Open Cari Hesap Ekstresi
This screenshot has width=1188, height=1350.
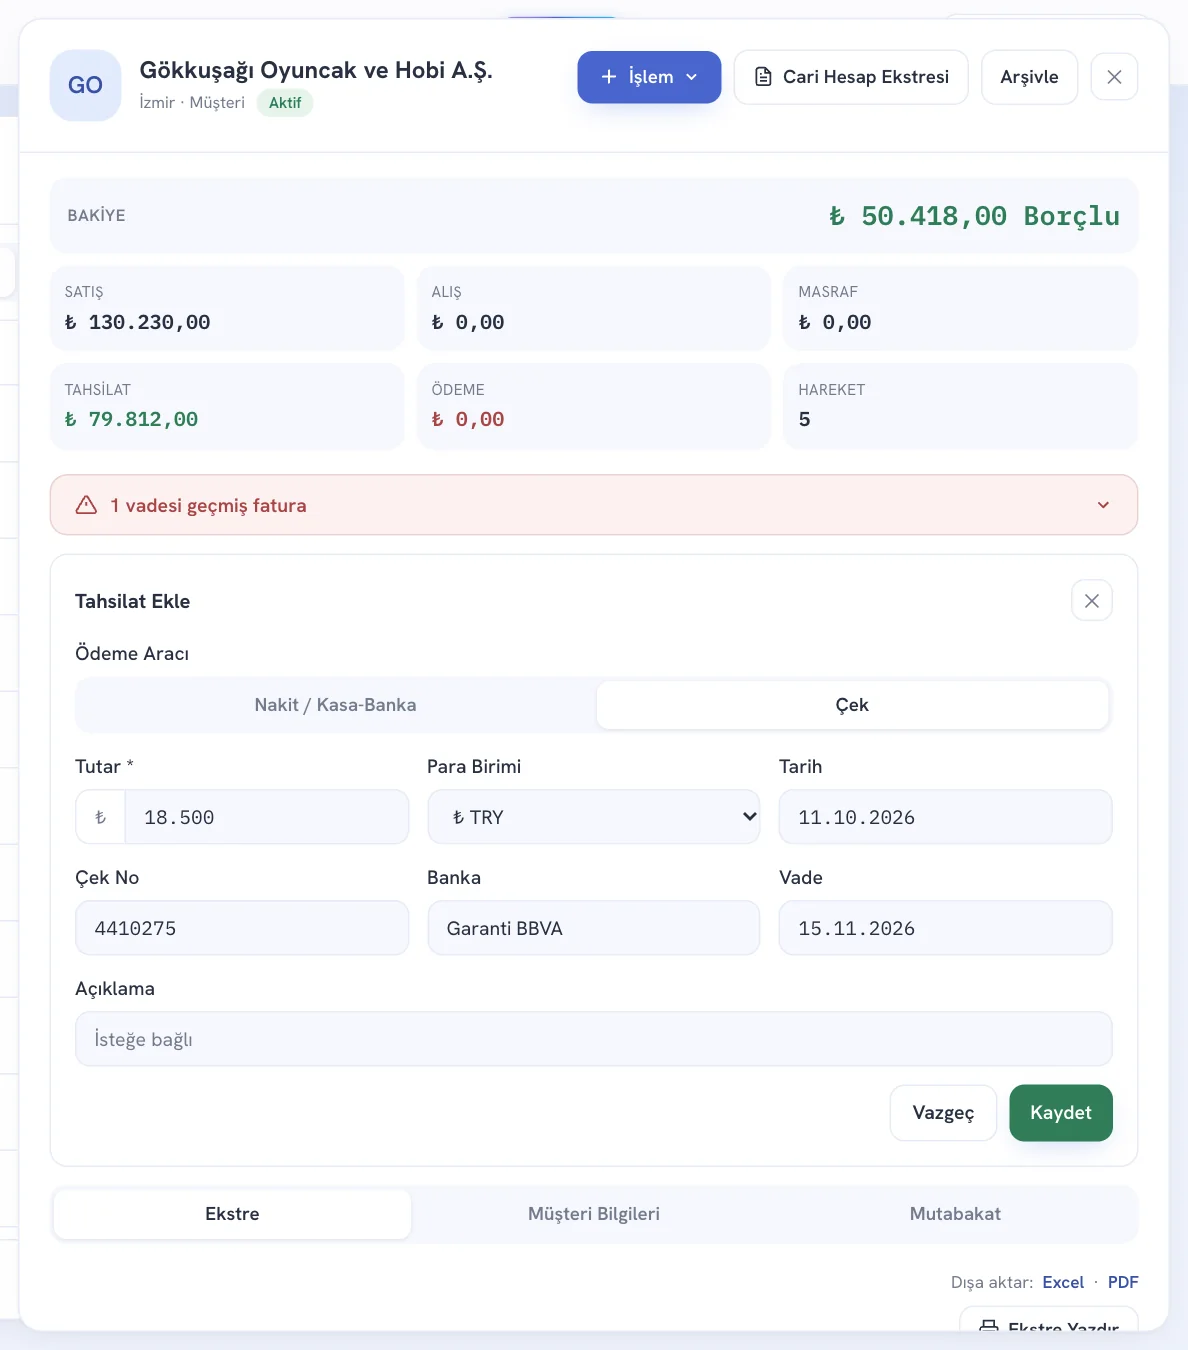click(851, 77)
